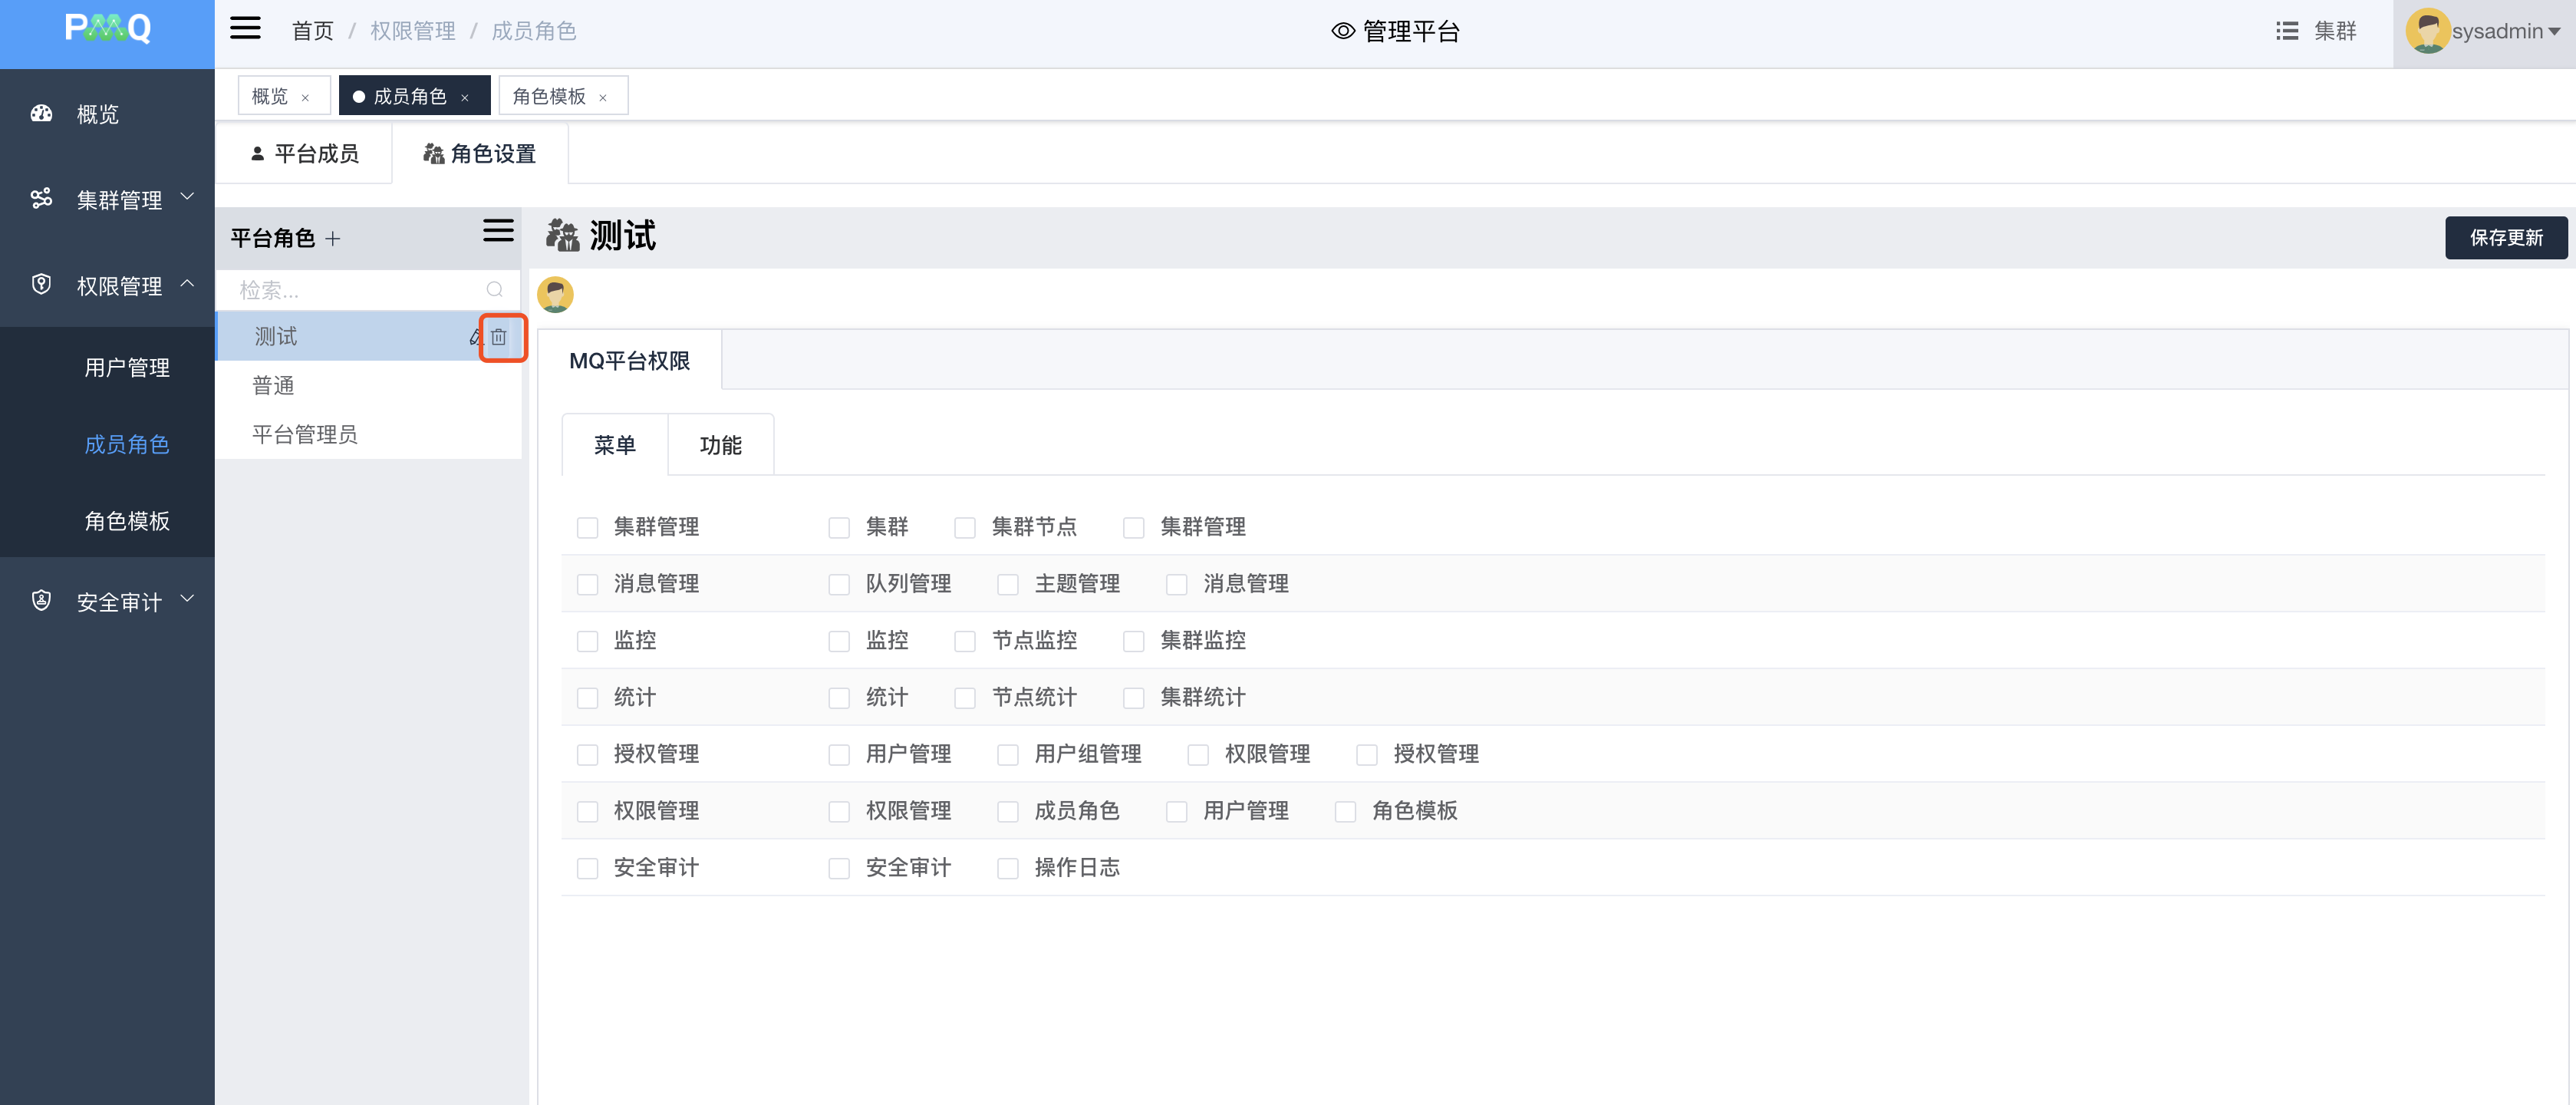Screen dimensions: 2576x1105
Task: Open the 平台角色 panel list menu icon
Action: click(498, 231)
